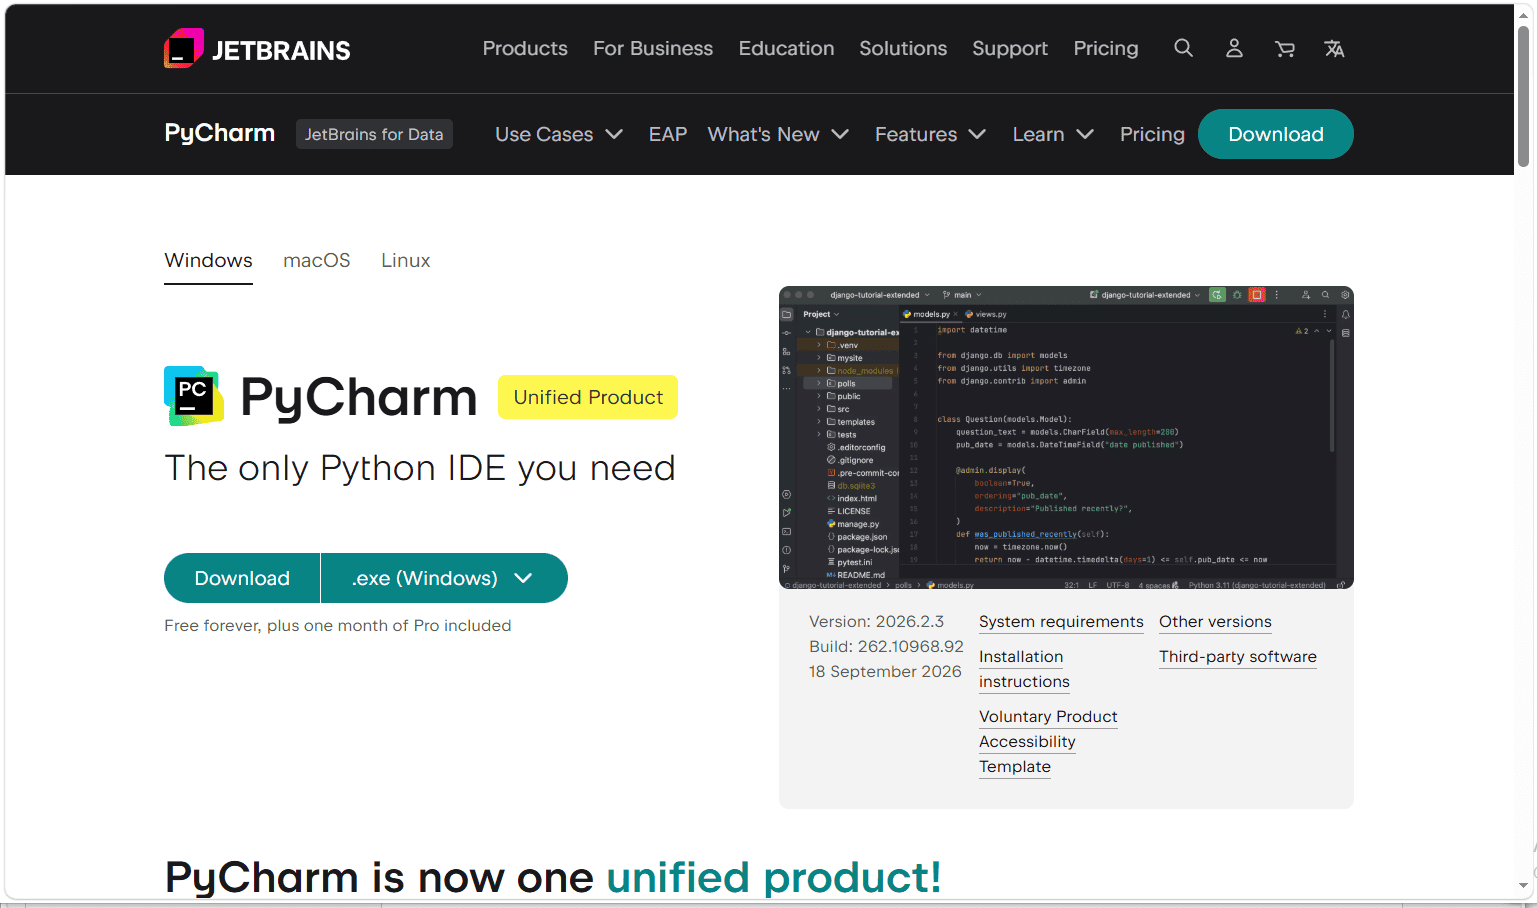Open the language selector icon
The width and height of the screenshot is (1537, 908).
1334,48
